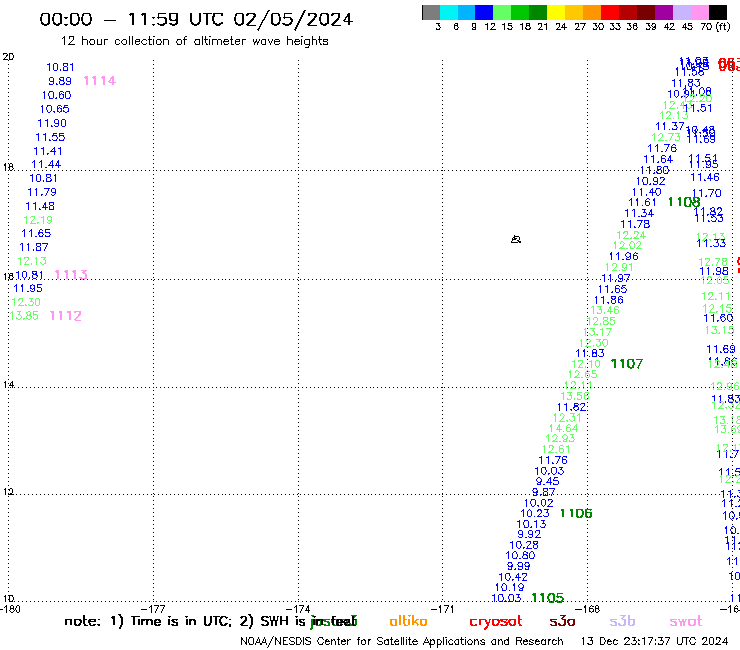Click the wave height value '11.79'
The image size is (740, 650).
pos(42,192)
